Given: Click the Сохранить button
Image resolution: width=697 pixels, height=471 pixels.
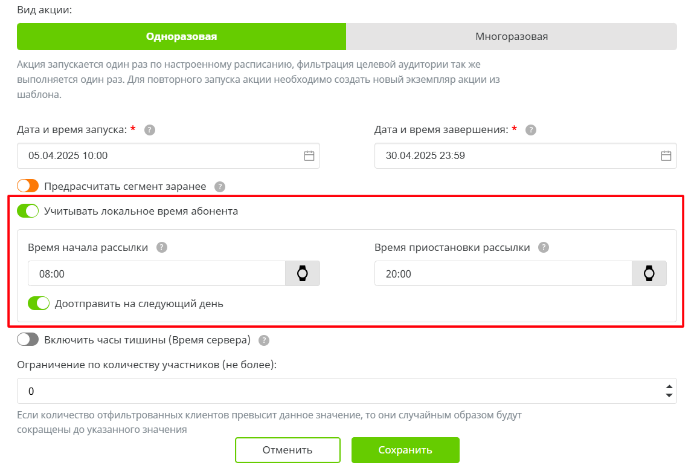Looking at the screenshot, I should pyautogui.click(x=405, y=450).
